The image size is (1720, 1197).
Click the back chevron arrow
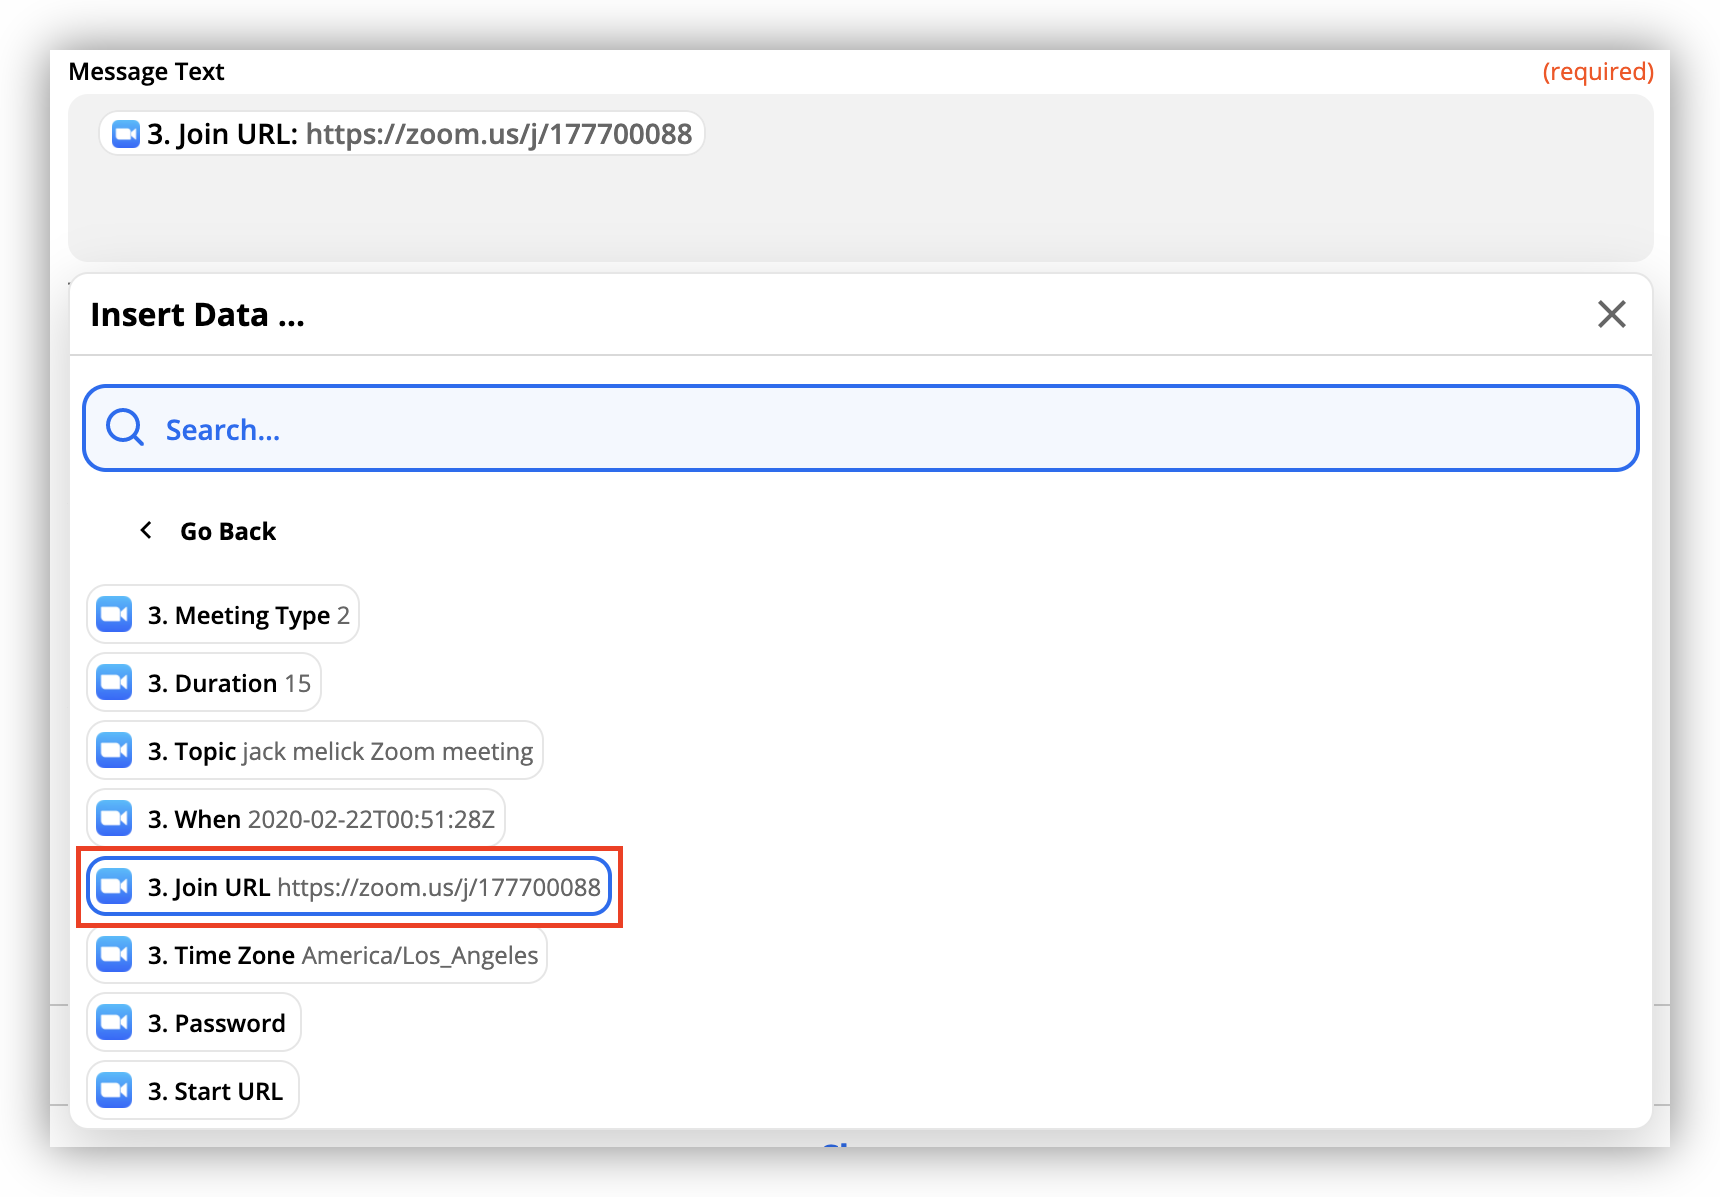tap(146, 530)
